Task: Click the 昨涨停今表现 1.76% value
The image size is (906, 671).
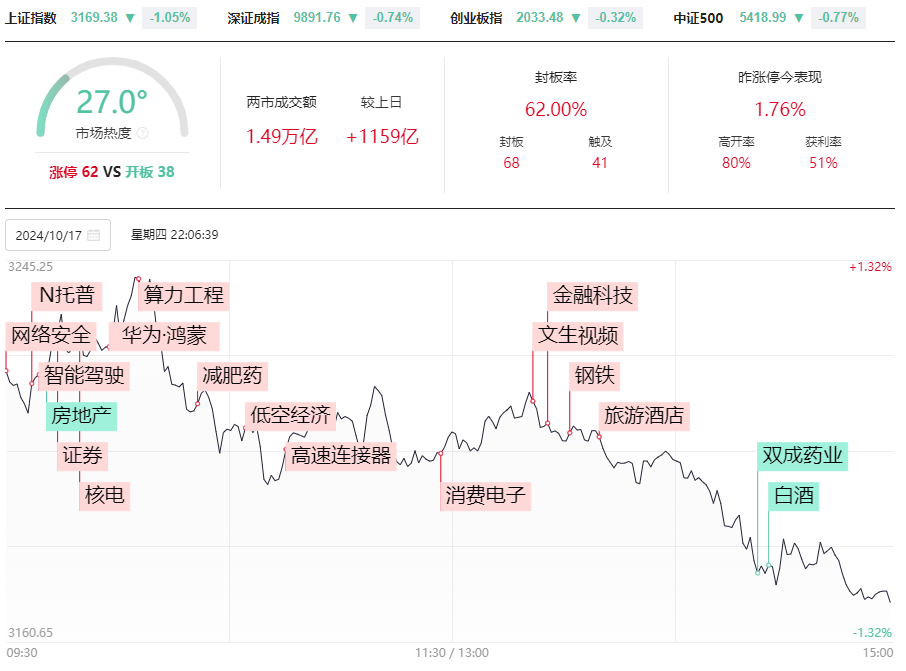Action: tap(779, 109)
